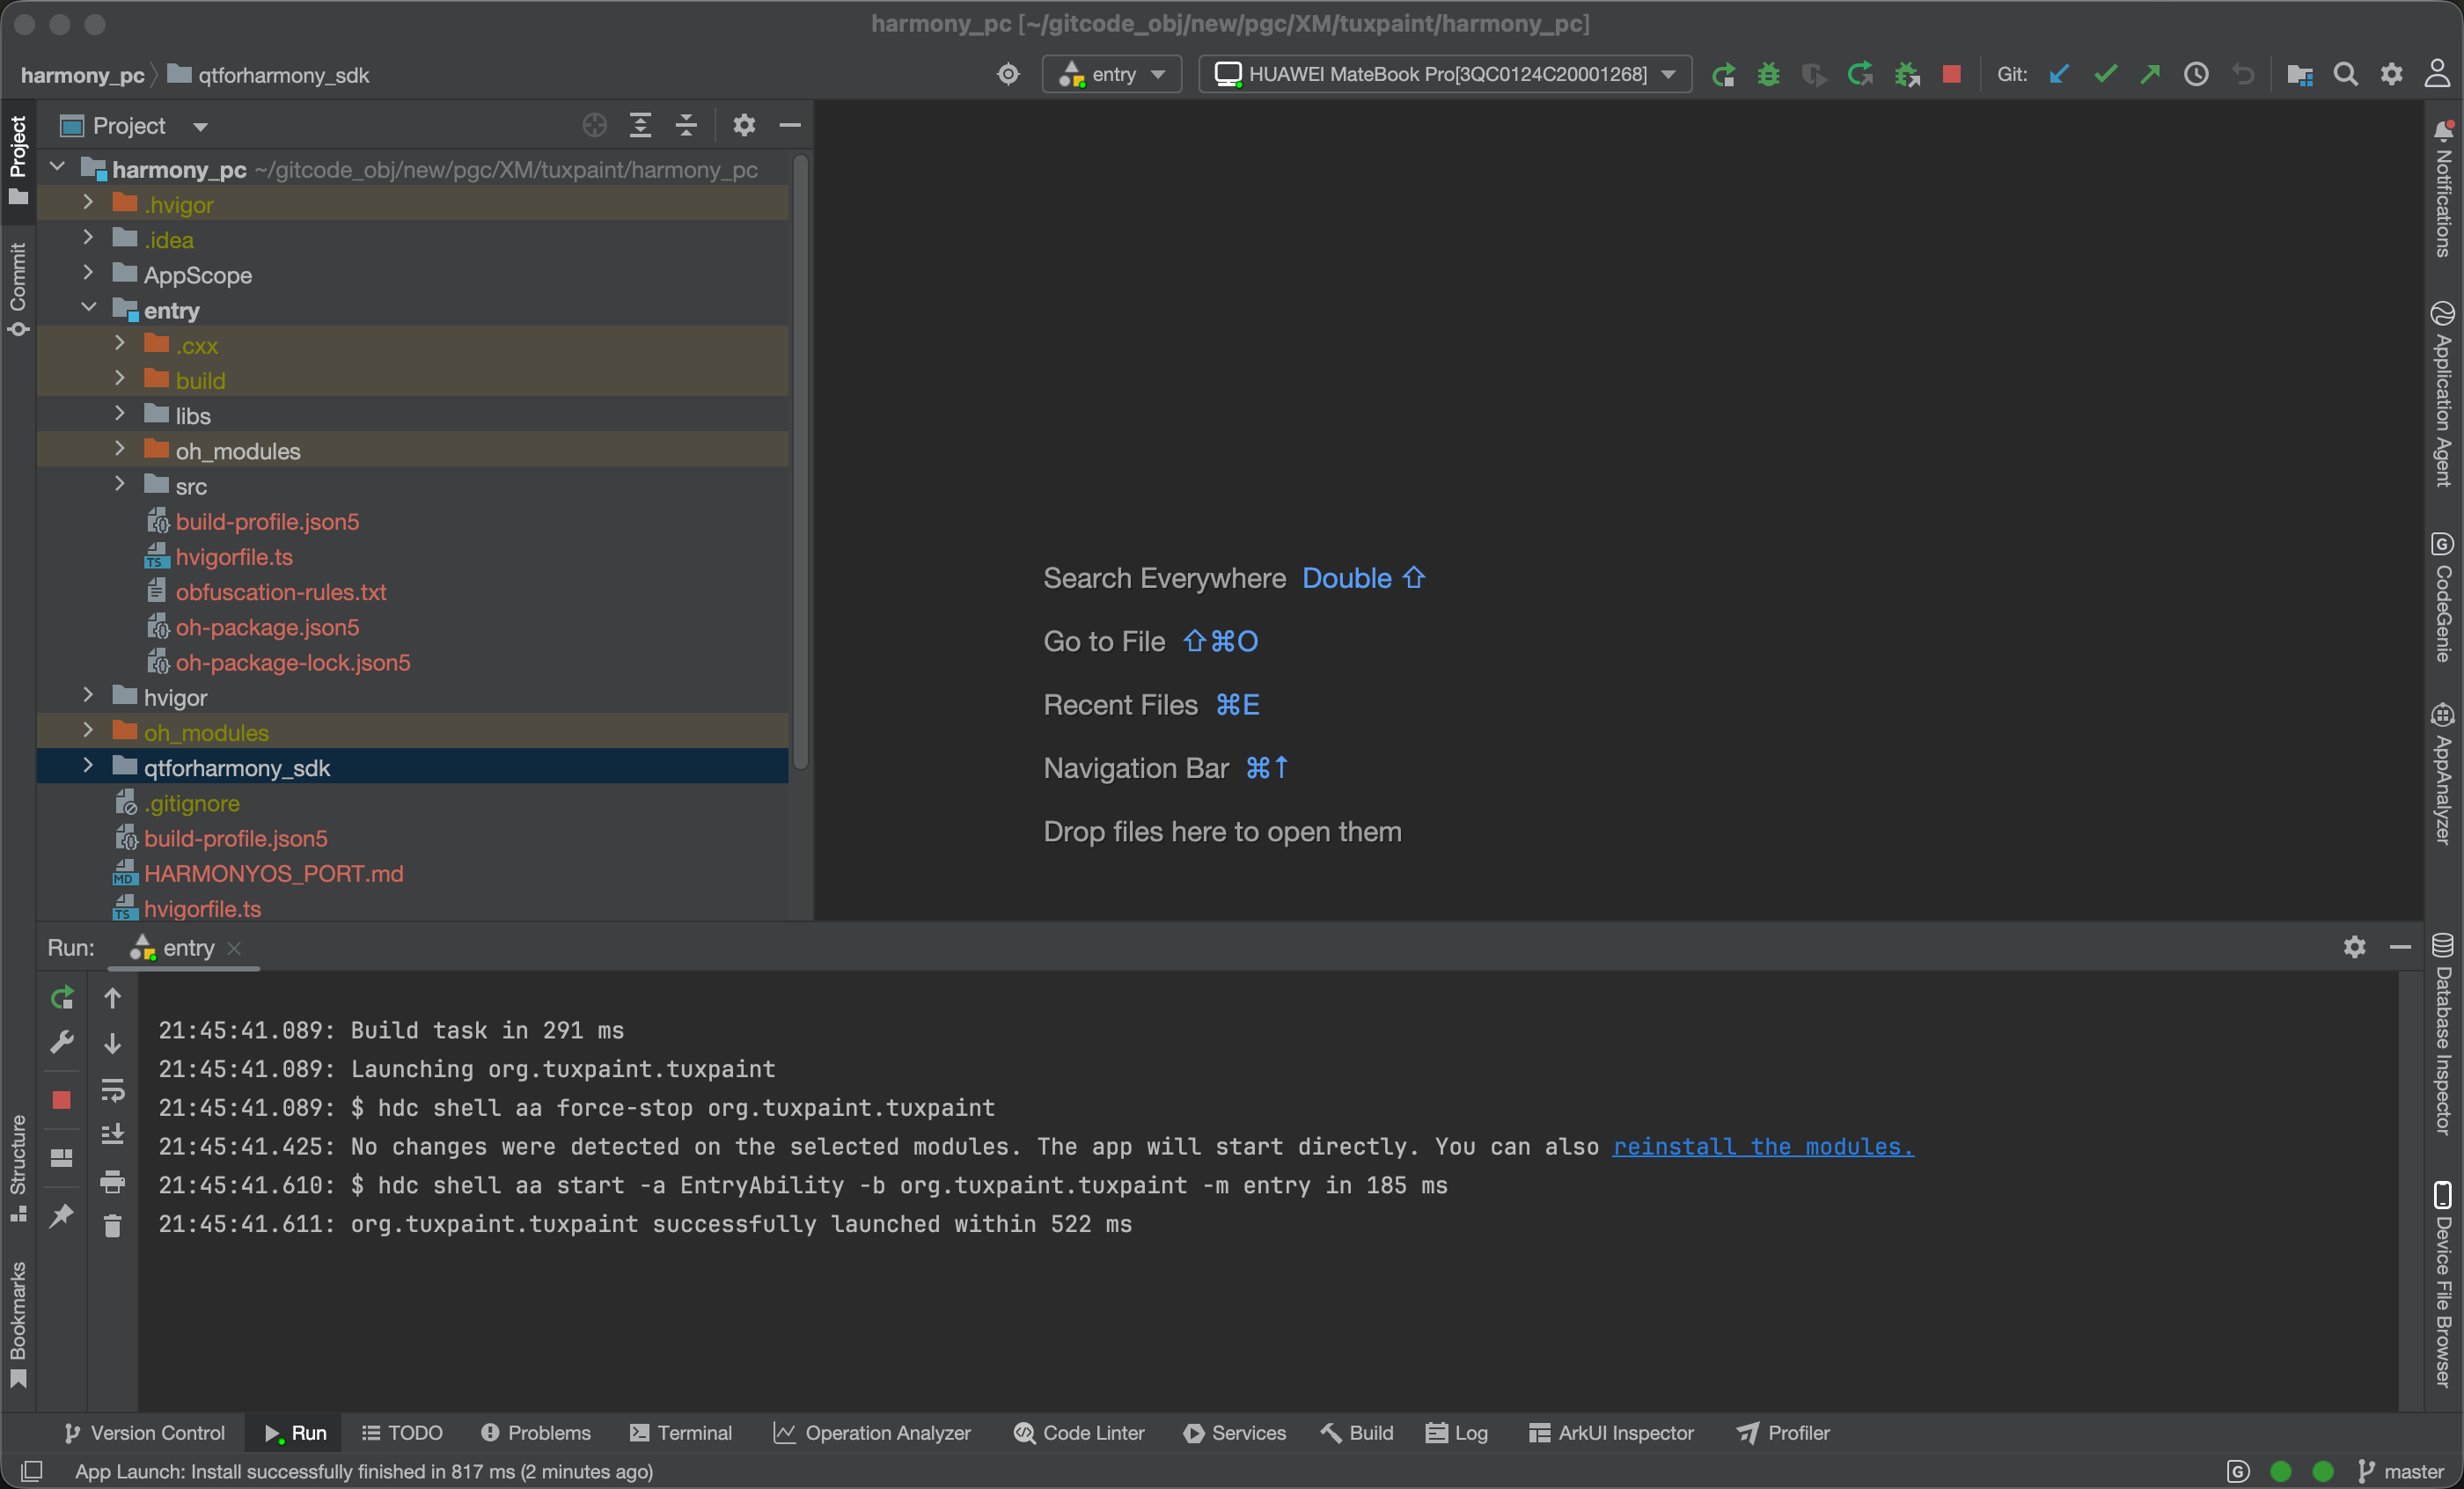Image resolution: width=2464 pixels, height=1489 pixels.
Task: Click select opened file crosshair in Project panel
Action: point(594,125)
